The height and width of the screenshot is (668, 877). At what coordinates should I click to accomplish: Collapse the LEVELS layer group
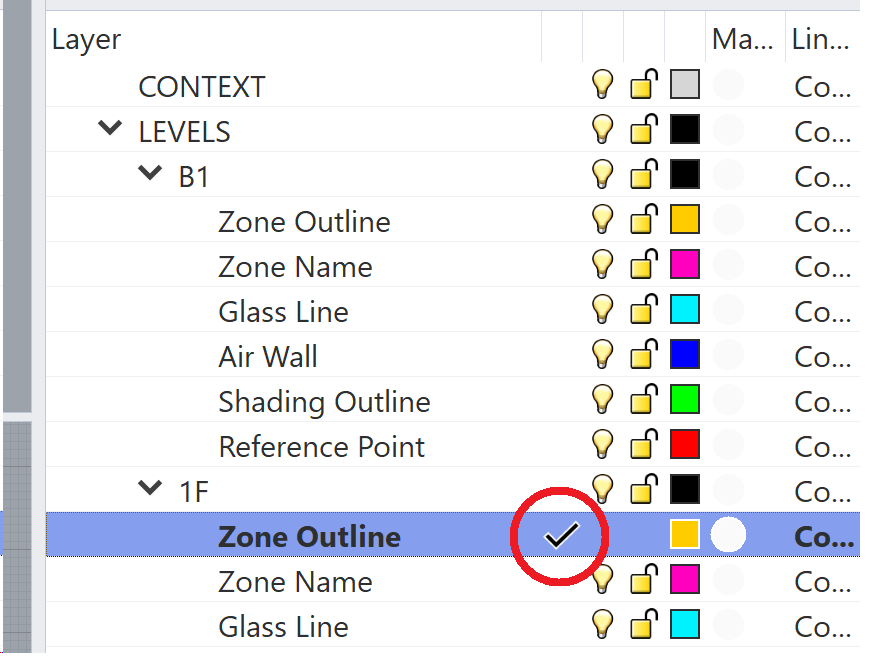click(x=110, y=129)
